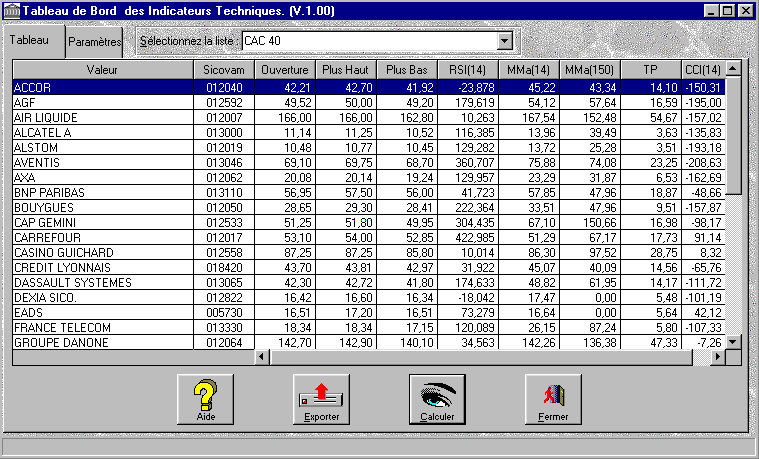Click the up arrow of the table's vertical scrollbar

[x=733, y=69]
